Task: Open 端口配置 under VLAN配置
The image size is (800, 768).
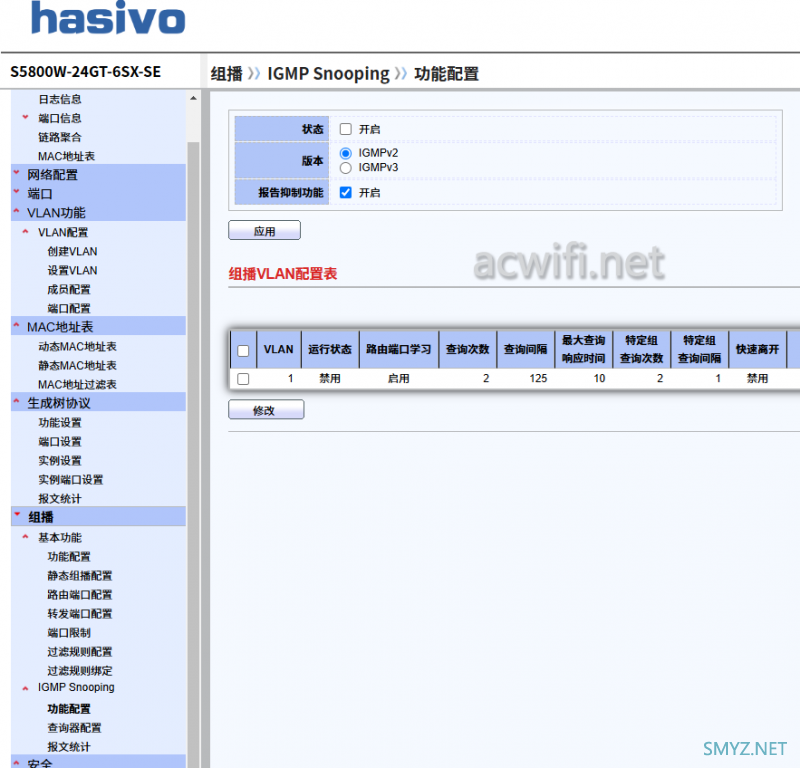Action: [69, 308]
